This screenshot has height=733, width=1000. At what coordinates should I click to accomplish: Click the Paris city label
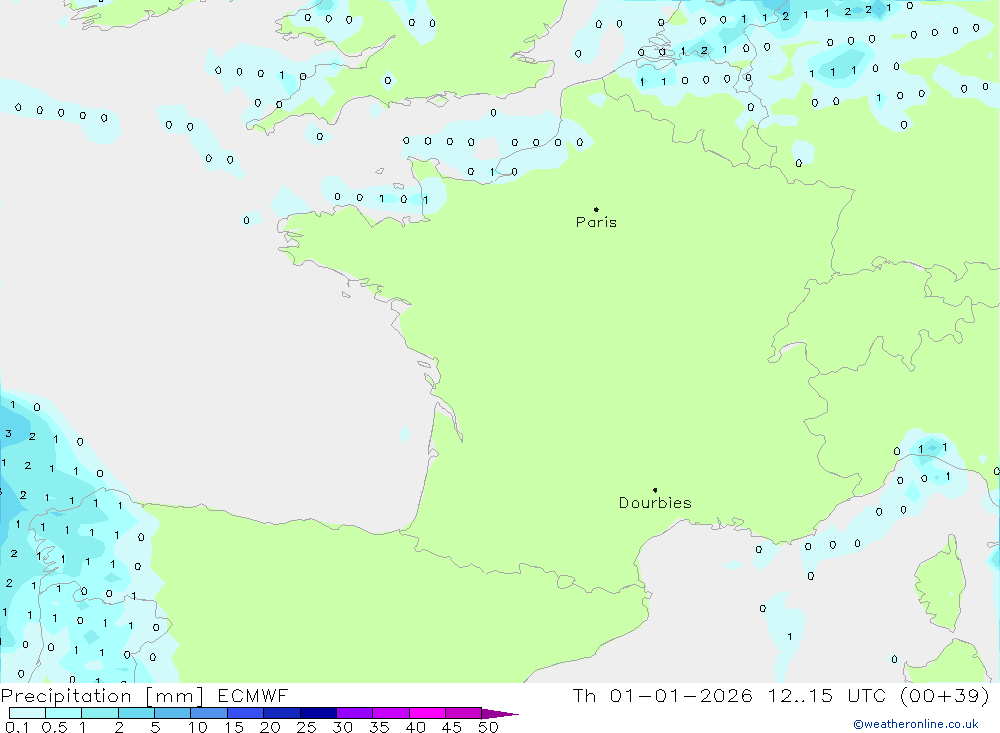596,222
